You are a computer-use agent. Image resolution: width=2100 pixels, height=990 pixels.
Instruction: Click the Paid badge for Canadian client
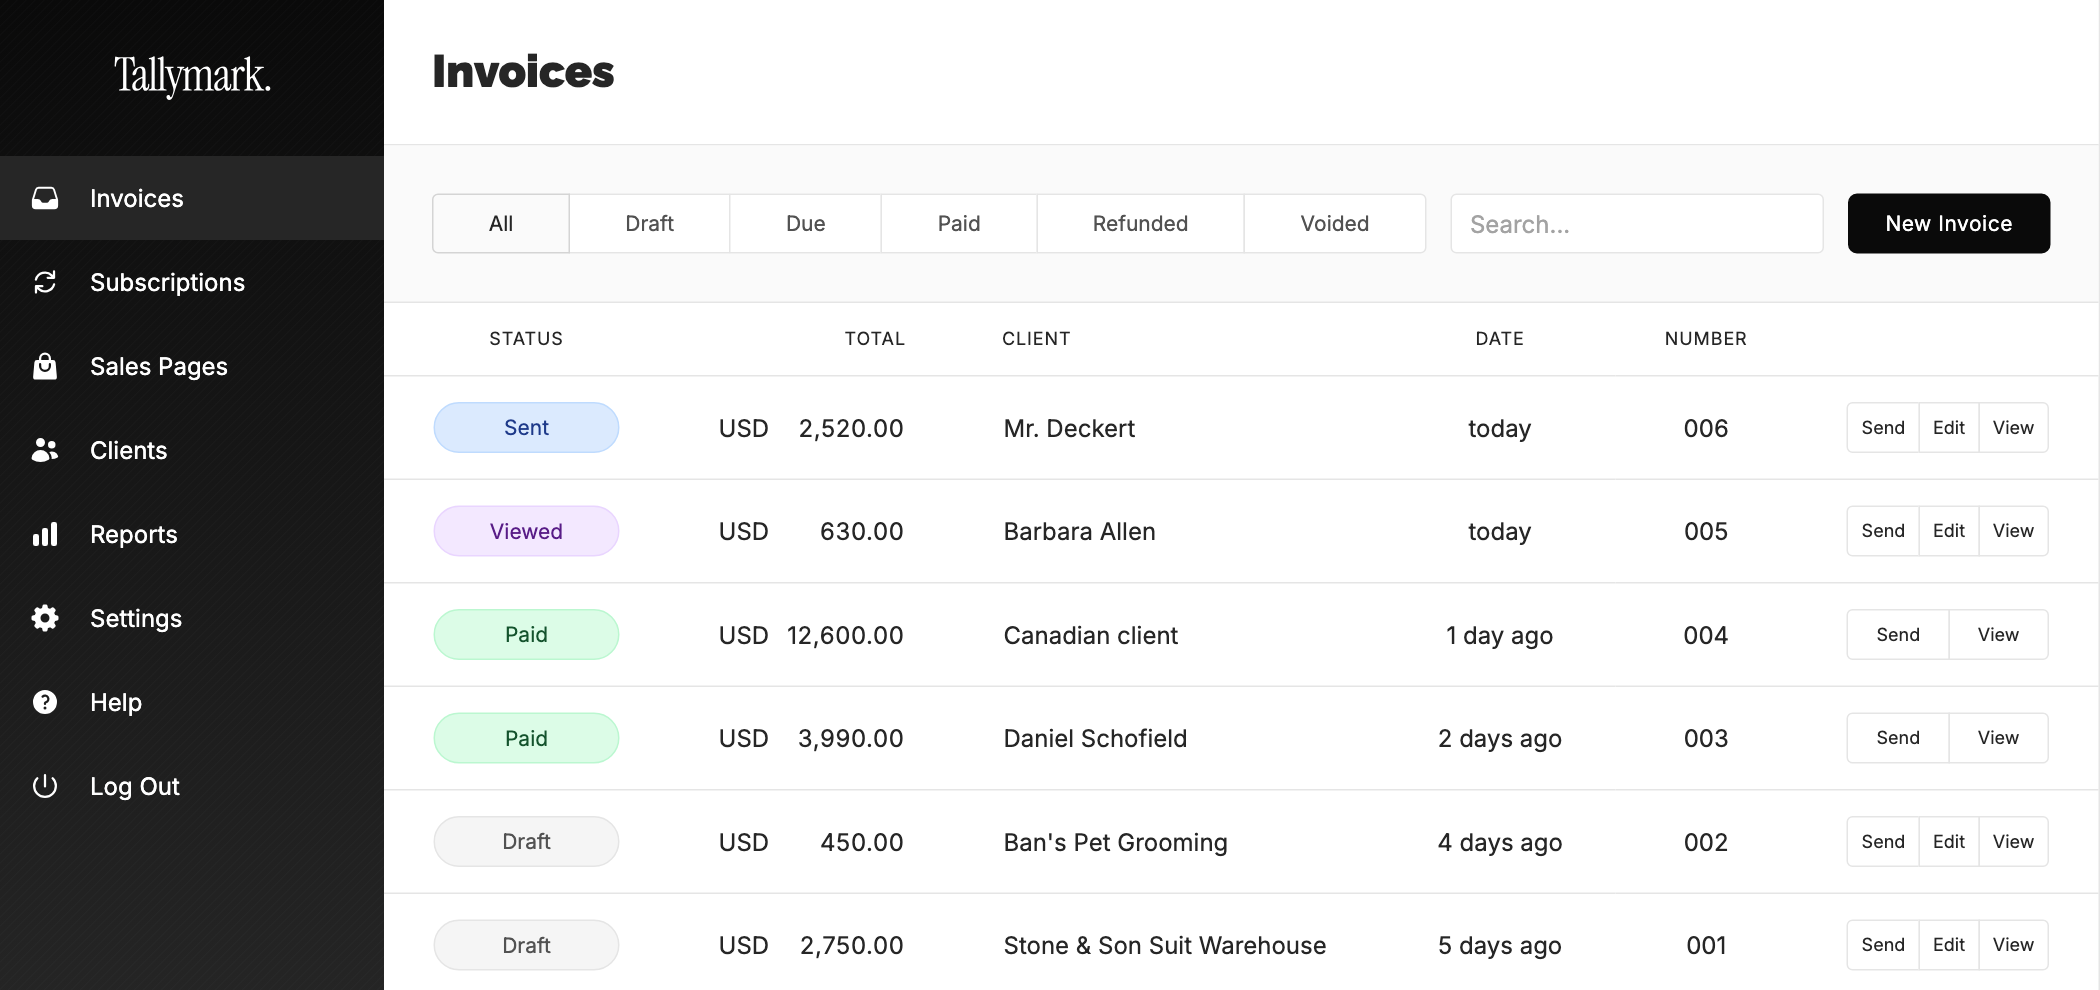tap(526, 635)
